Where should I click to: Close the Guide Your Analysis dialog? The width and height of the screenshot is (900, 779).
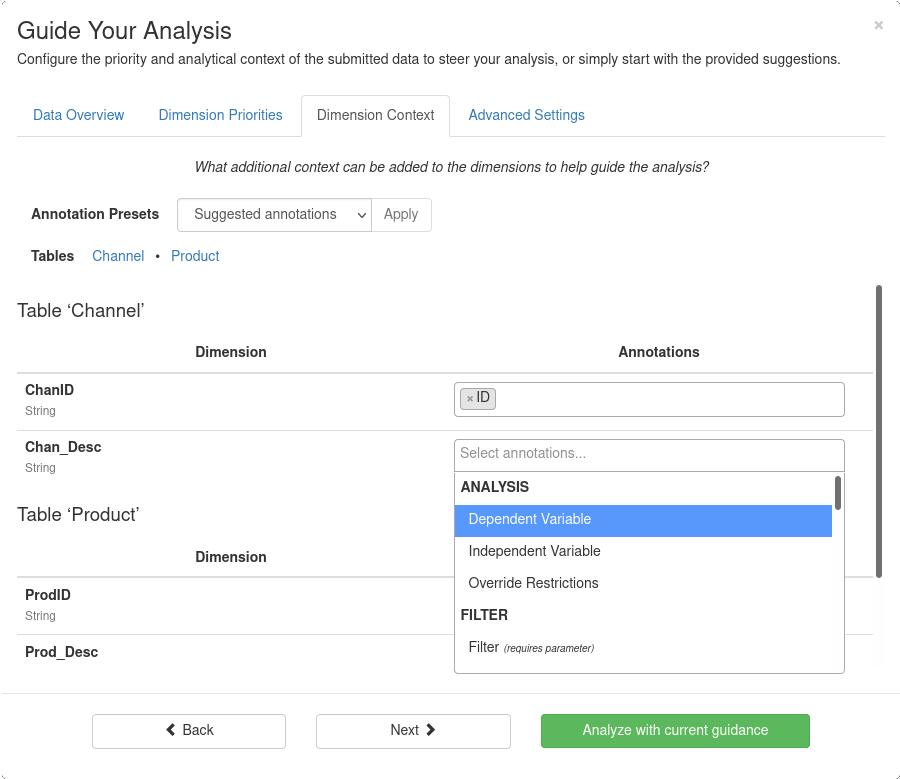point(878,25)
